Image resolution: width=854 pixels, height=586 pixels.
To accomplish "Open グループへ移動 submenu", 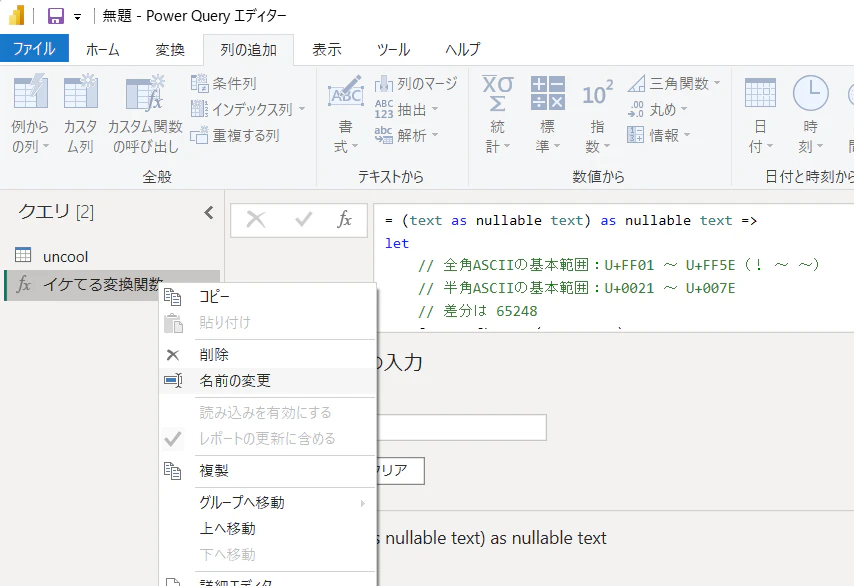I will click(x=267, y=503).
